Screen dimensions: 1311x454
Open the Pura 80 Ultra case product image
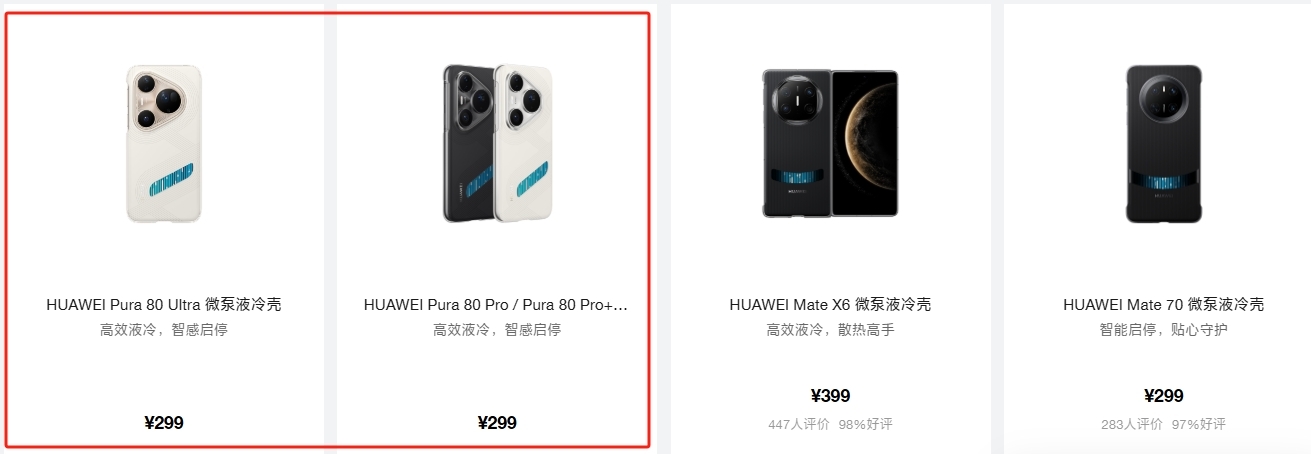164,143
